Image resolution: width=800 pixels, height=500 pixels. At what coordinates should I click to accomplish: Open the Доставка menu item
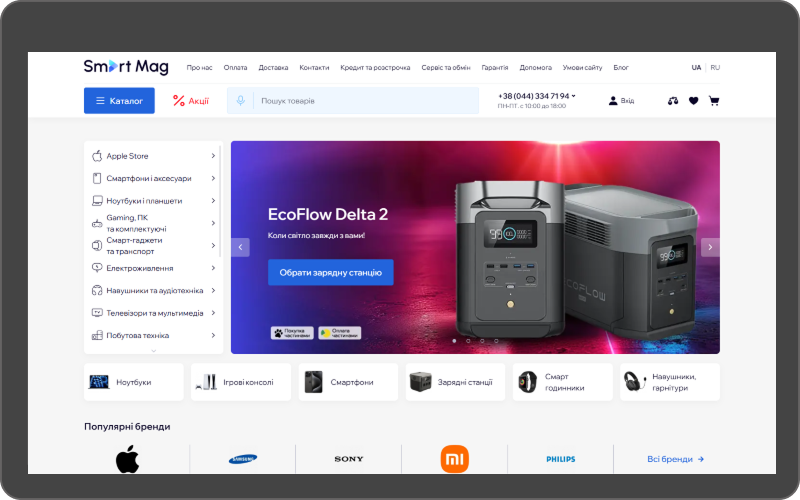(273, 67)
